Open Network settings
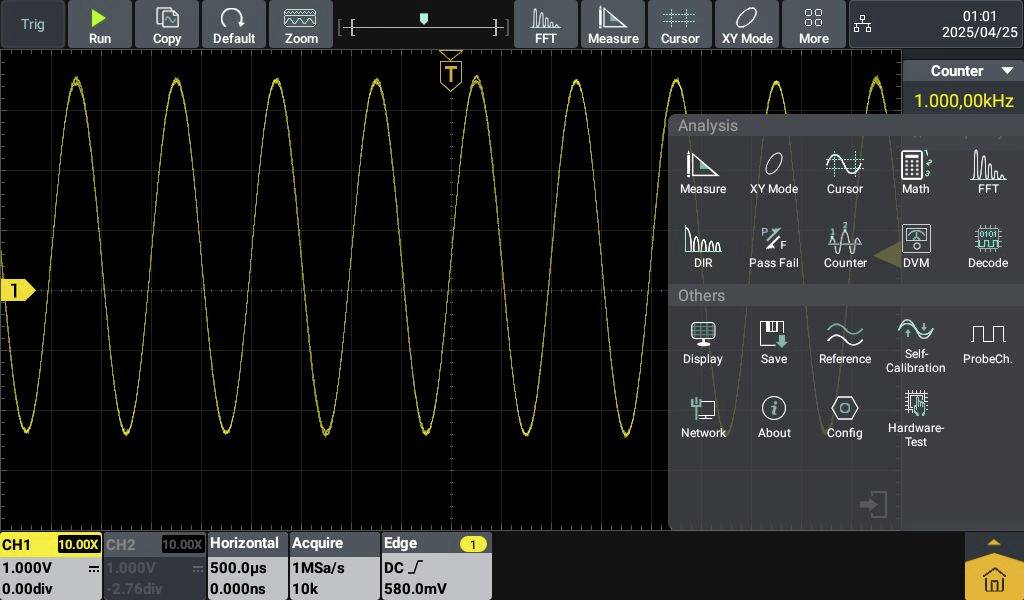 pyautogui.click(x=703, y=416)
